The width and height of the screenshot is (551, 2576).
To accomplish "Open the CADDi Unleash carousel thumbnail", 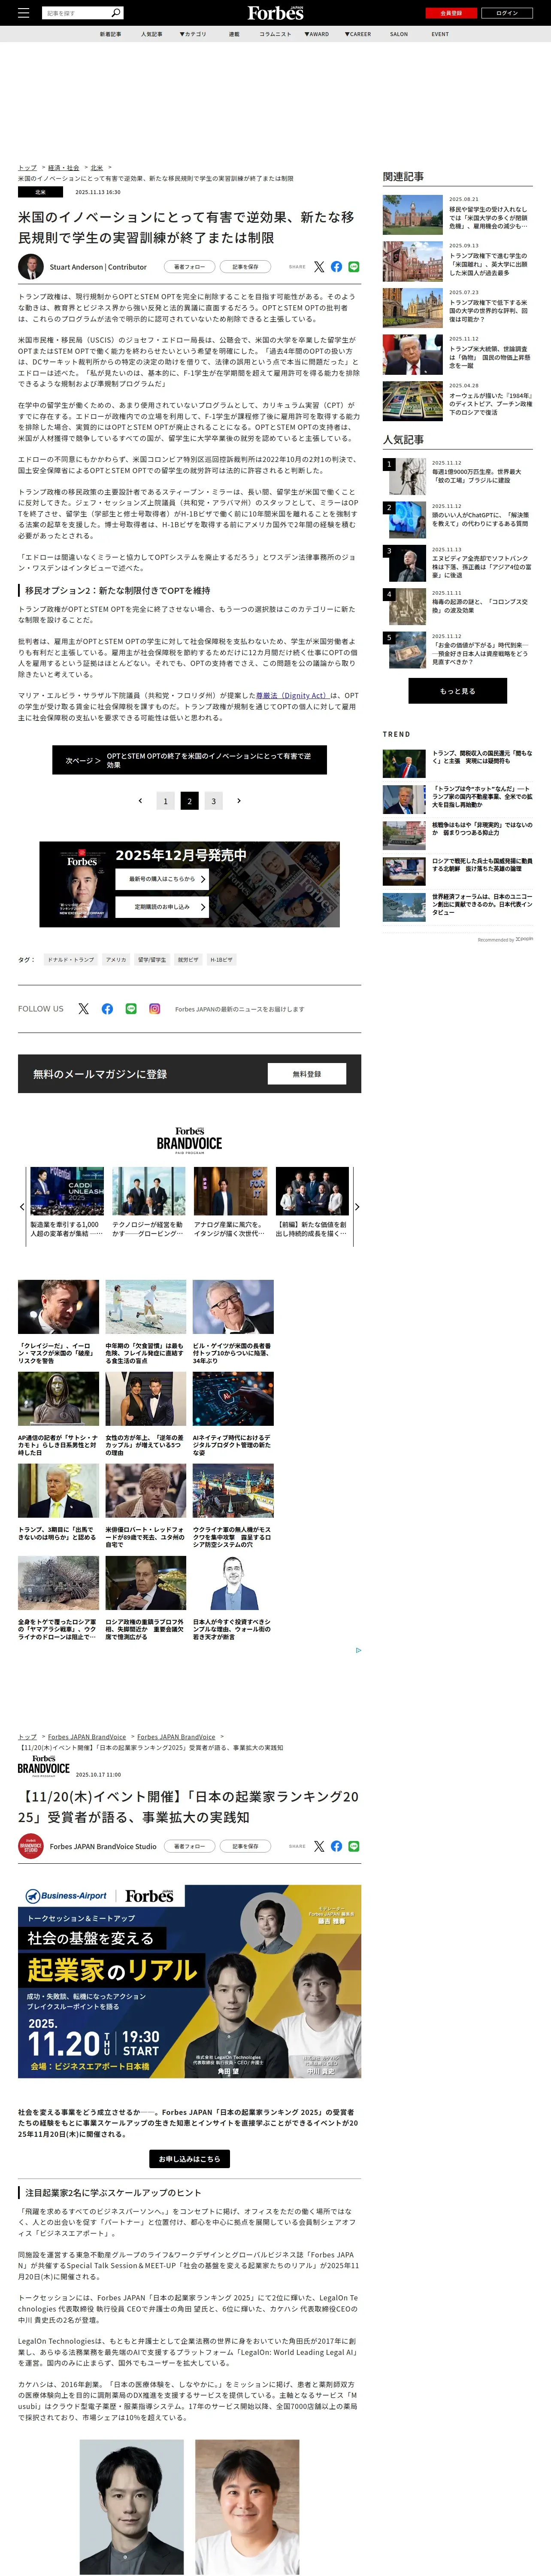I will [x=67, y=1191].
